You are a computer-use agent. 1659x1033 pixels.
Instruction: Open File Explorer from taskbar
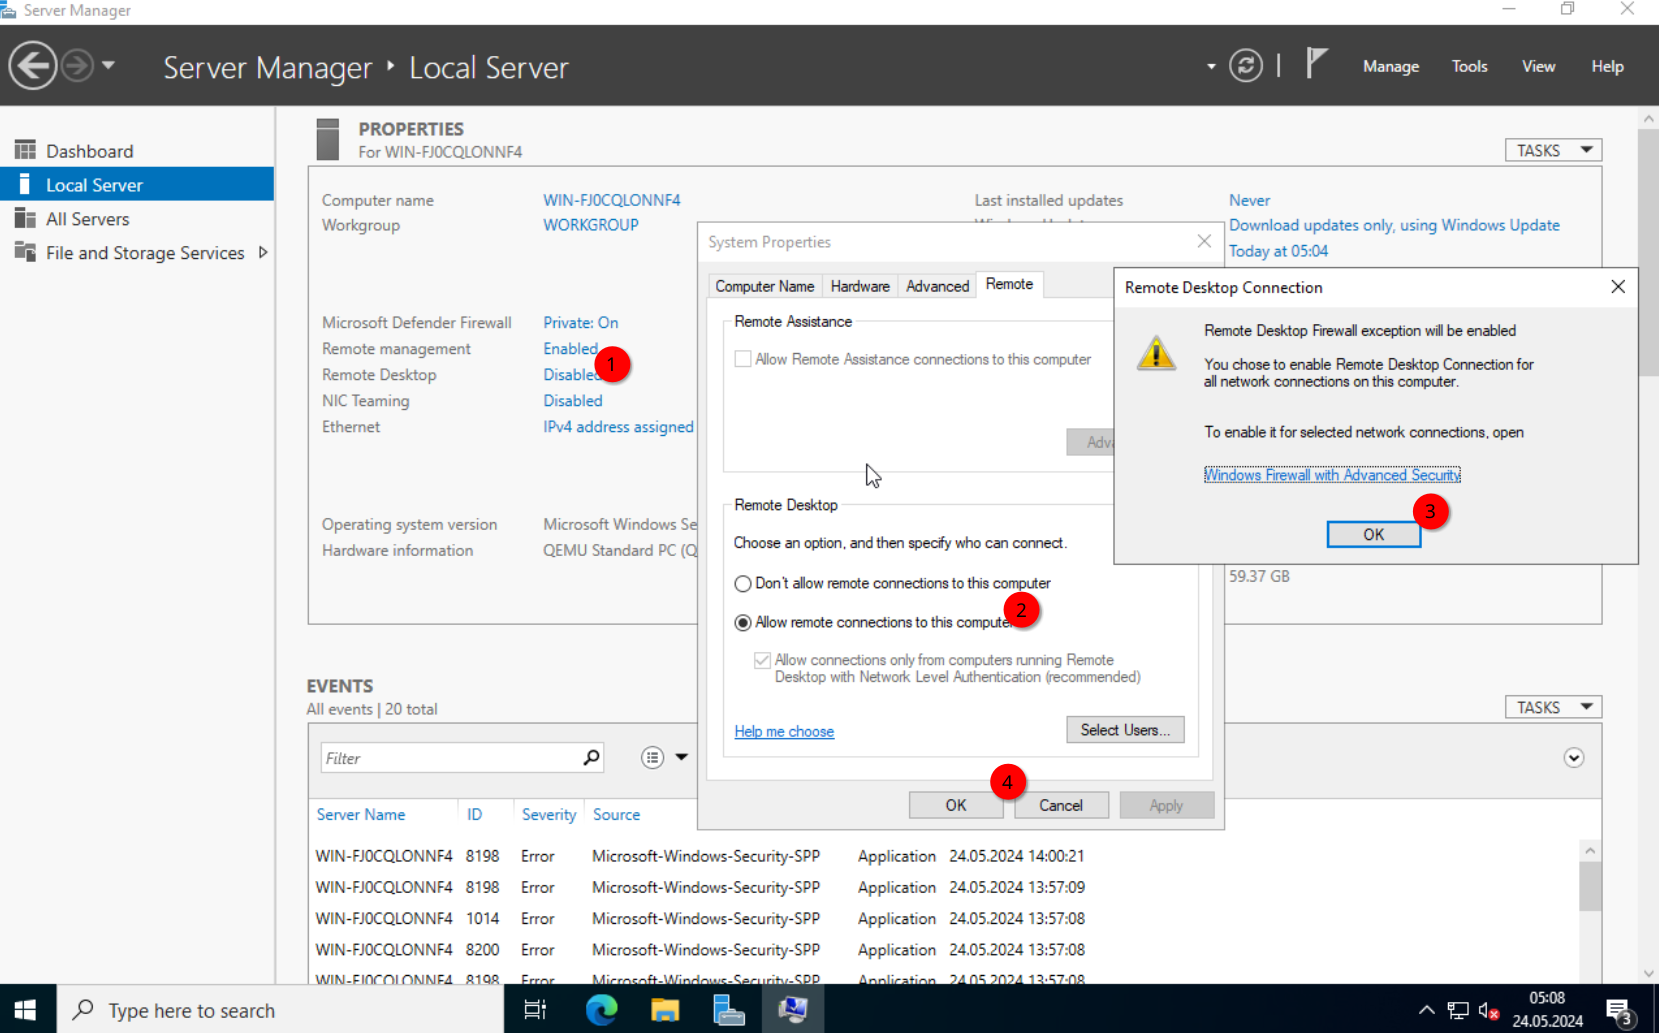point(665,1010)
